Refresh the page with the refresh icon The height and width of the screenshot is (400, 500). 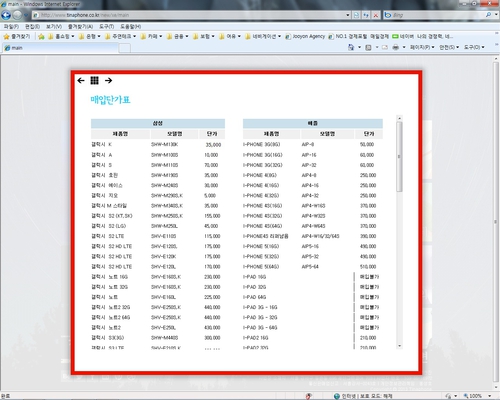(366, 15)
